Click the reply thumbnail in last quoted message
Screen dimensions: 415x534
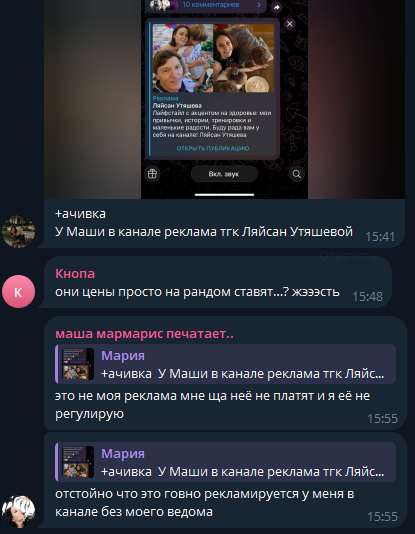click(x=78, y=462)
